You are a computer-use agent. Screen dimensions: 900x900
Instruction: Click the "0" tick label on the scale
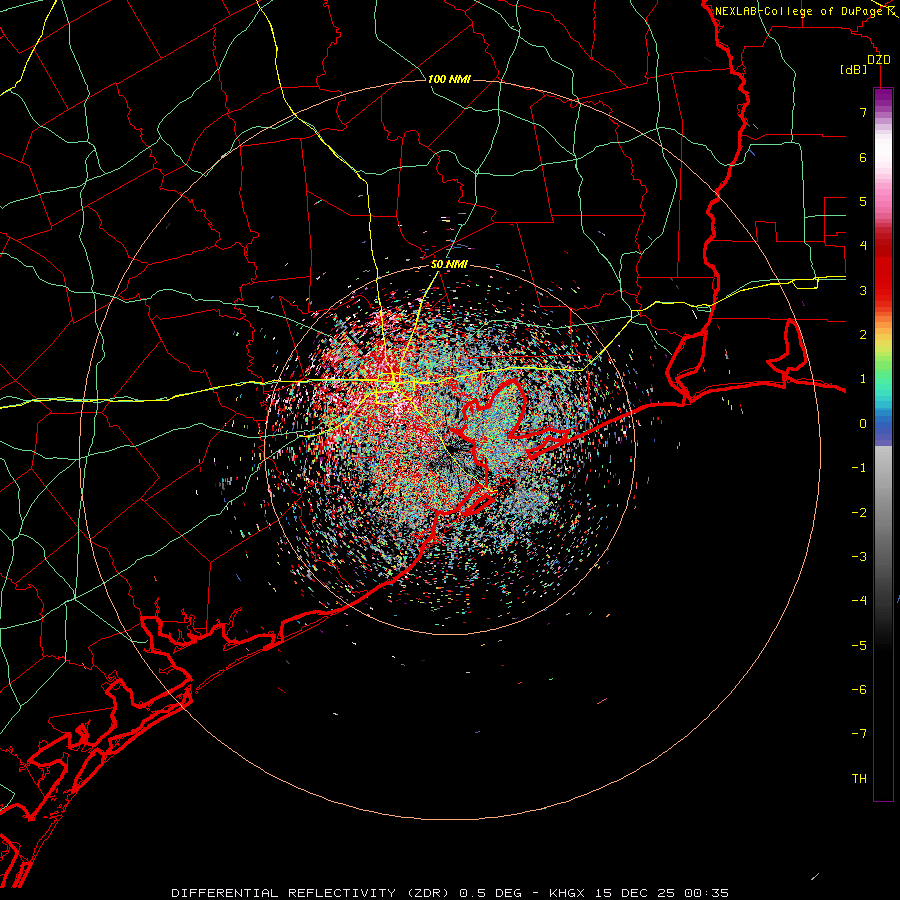[863, 424]
